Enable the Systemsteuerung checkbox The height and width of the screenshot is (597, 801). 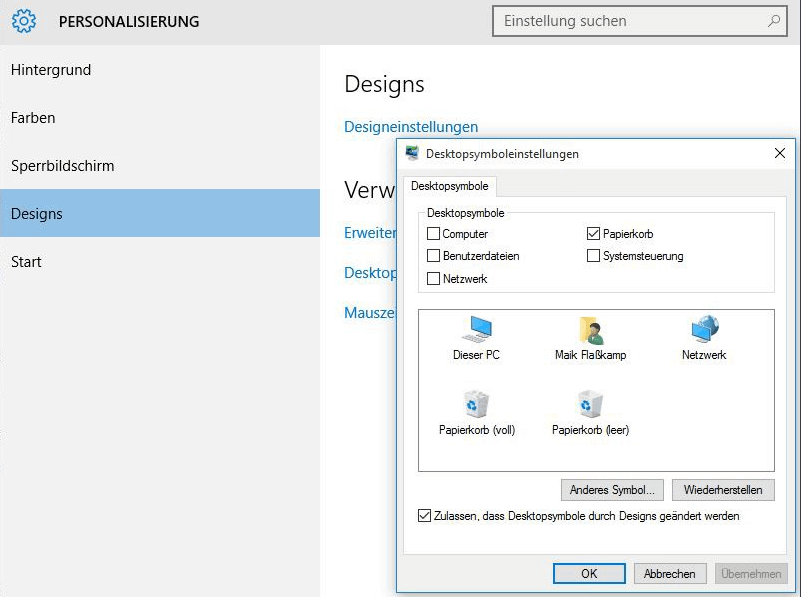coord(593,256)
